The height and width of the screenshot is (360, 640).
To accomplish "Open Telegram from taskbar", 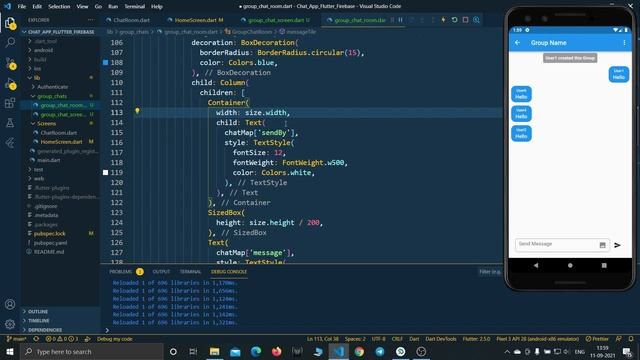I will (380, 351).
